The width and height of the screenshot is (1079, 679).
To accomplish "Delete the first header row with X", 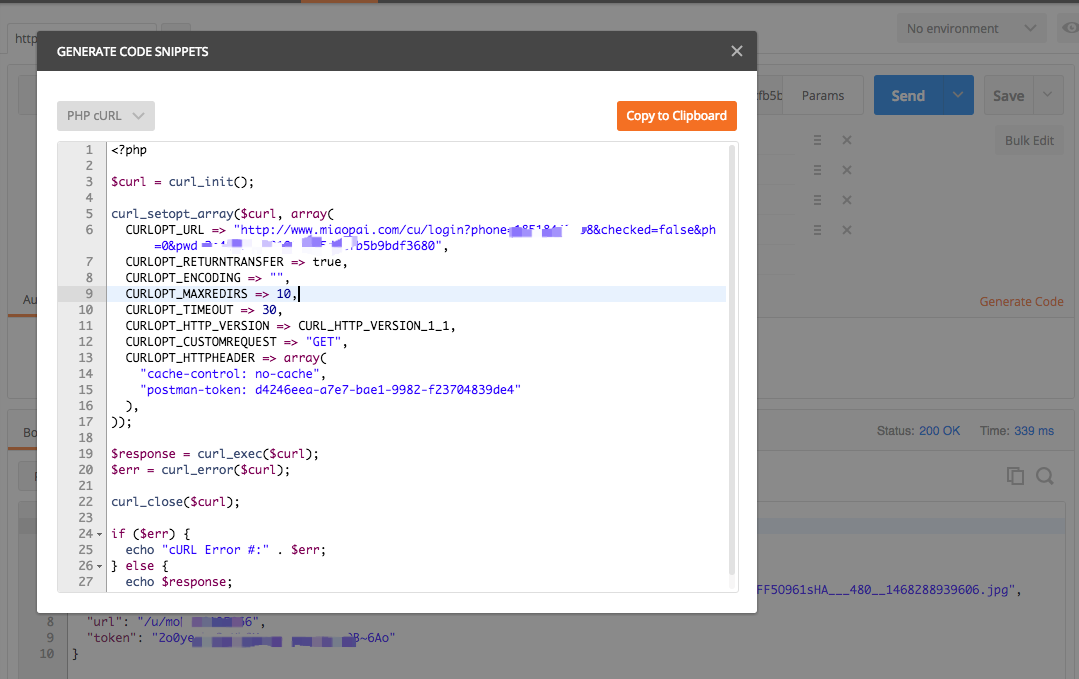I will 847,141.
